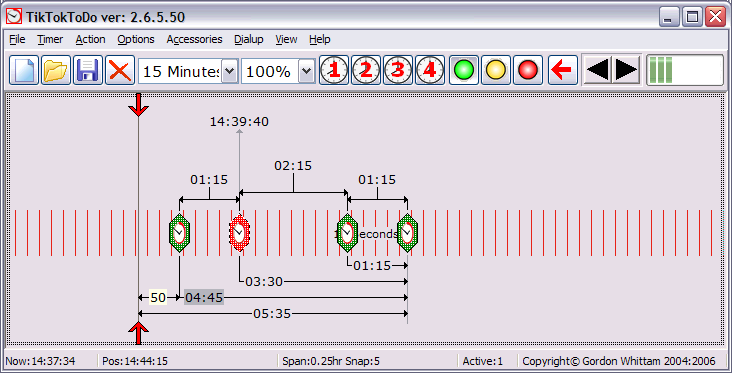
Task: Select timer clock preset 3
Action: [398, 70]
